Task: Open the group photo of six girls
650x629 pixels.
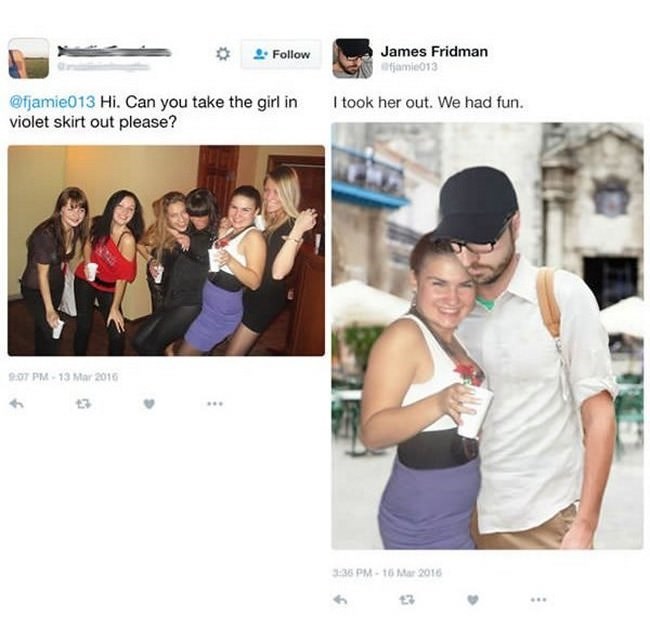Action: [x=166, y=250]
